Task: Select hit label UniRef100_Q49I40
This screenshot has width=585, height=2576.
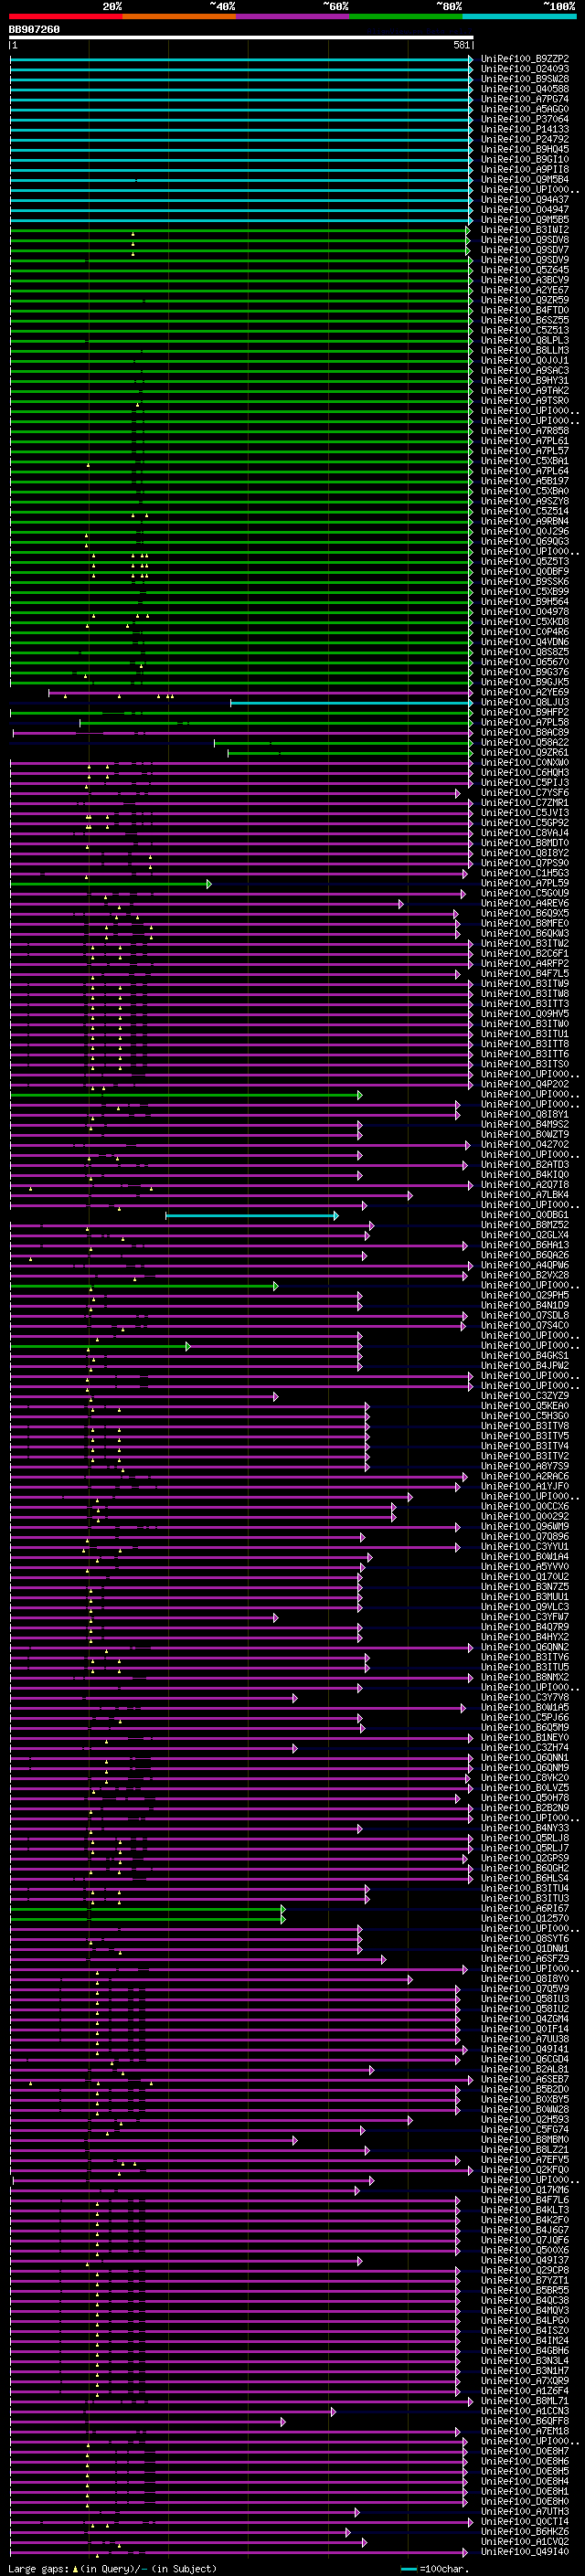Action: (x=525, y=2552)
